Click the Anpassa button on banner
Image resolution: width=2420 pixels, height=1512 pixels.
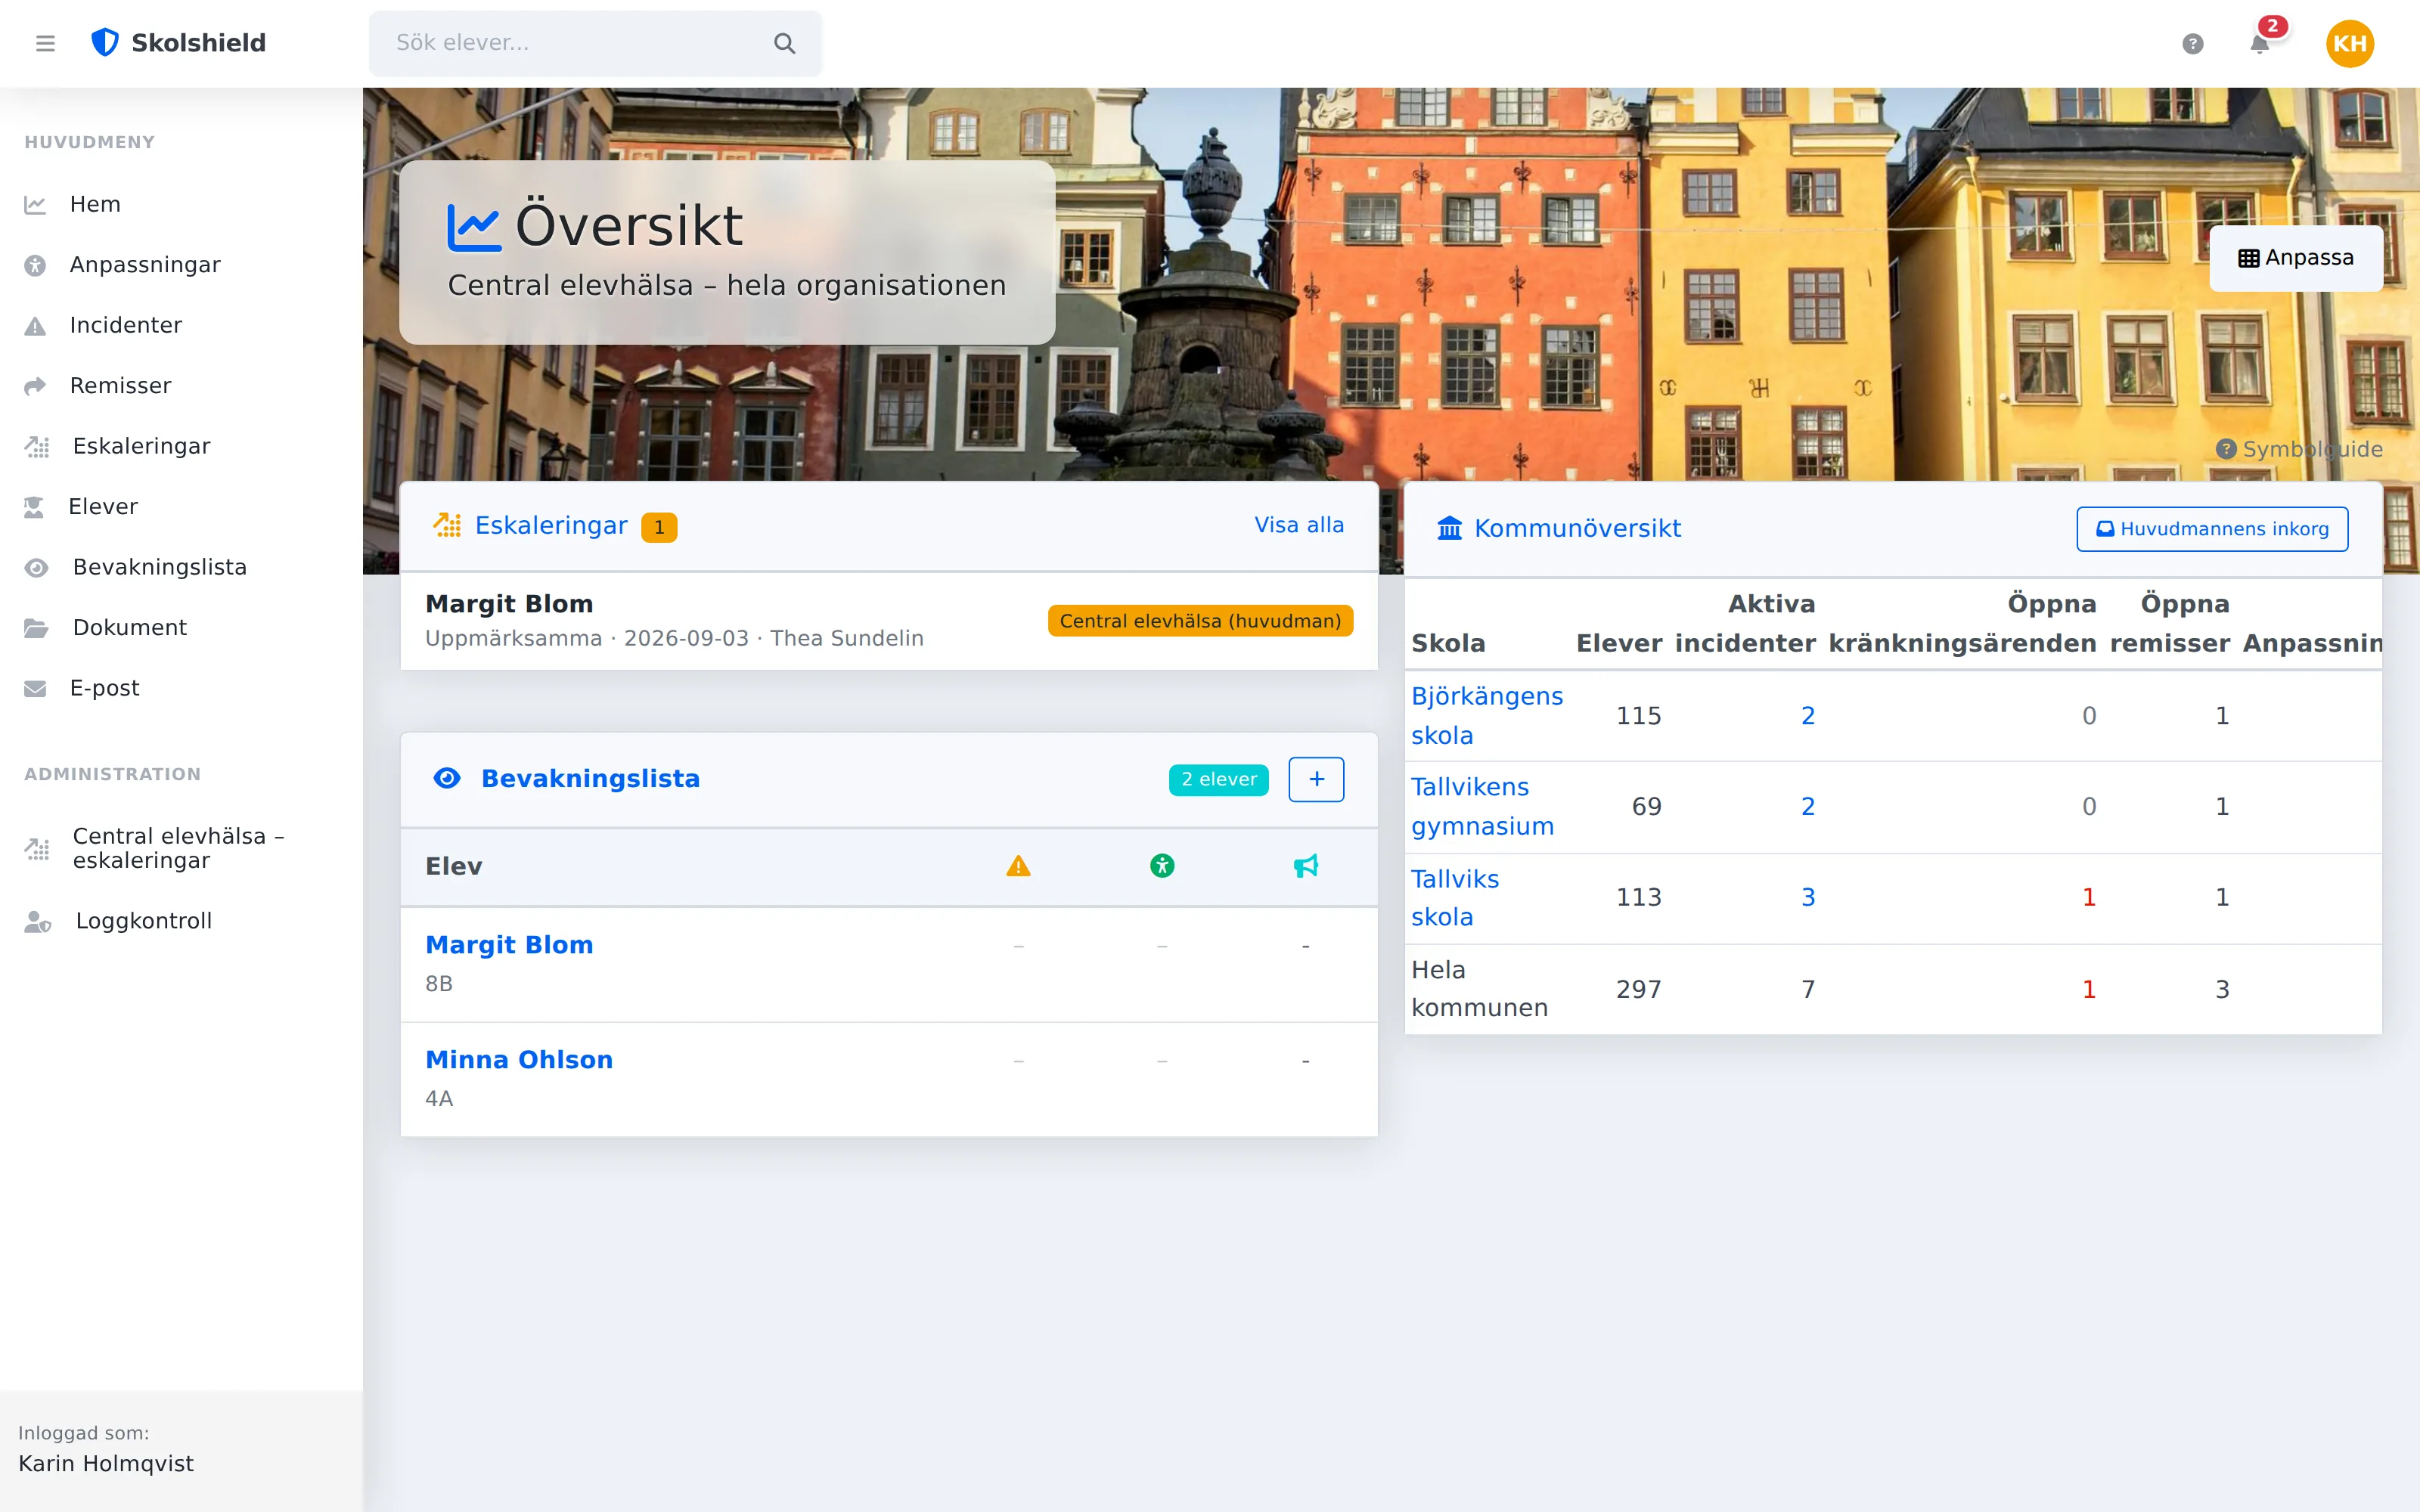point(2296,258)
